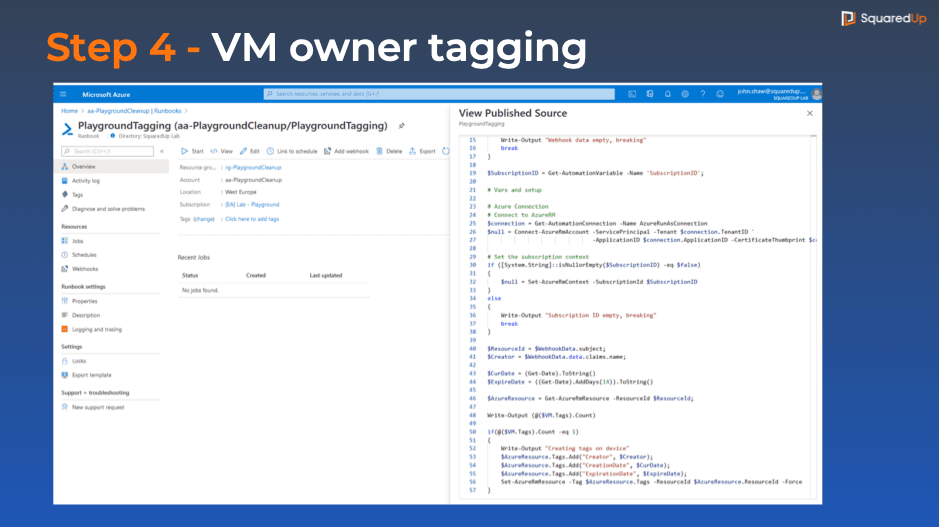Open Export template
Image resolution: width=939 pixels, height=527 pixels.
tap(91, 375)
